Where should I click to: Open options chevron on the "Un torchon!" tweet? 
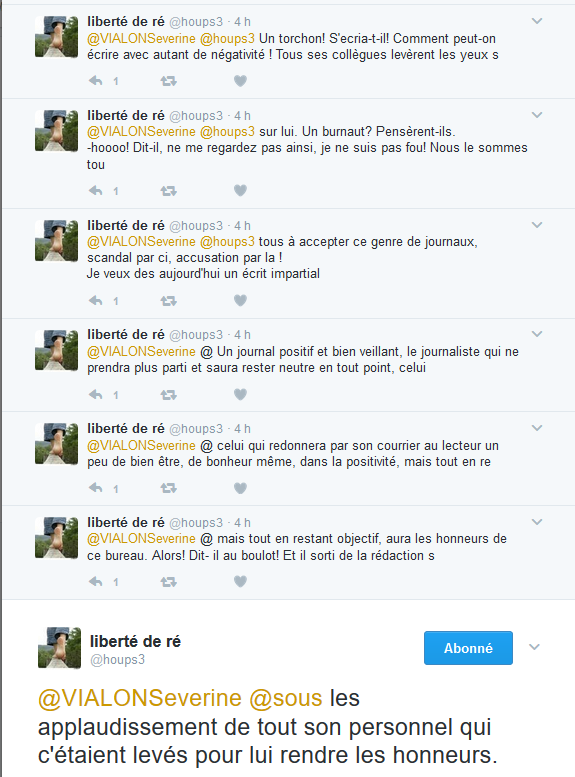pos(537,21)
